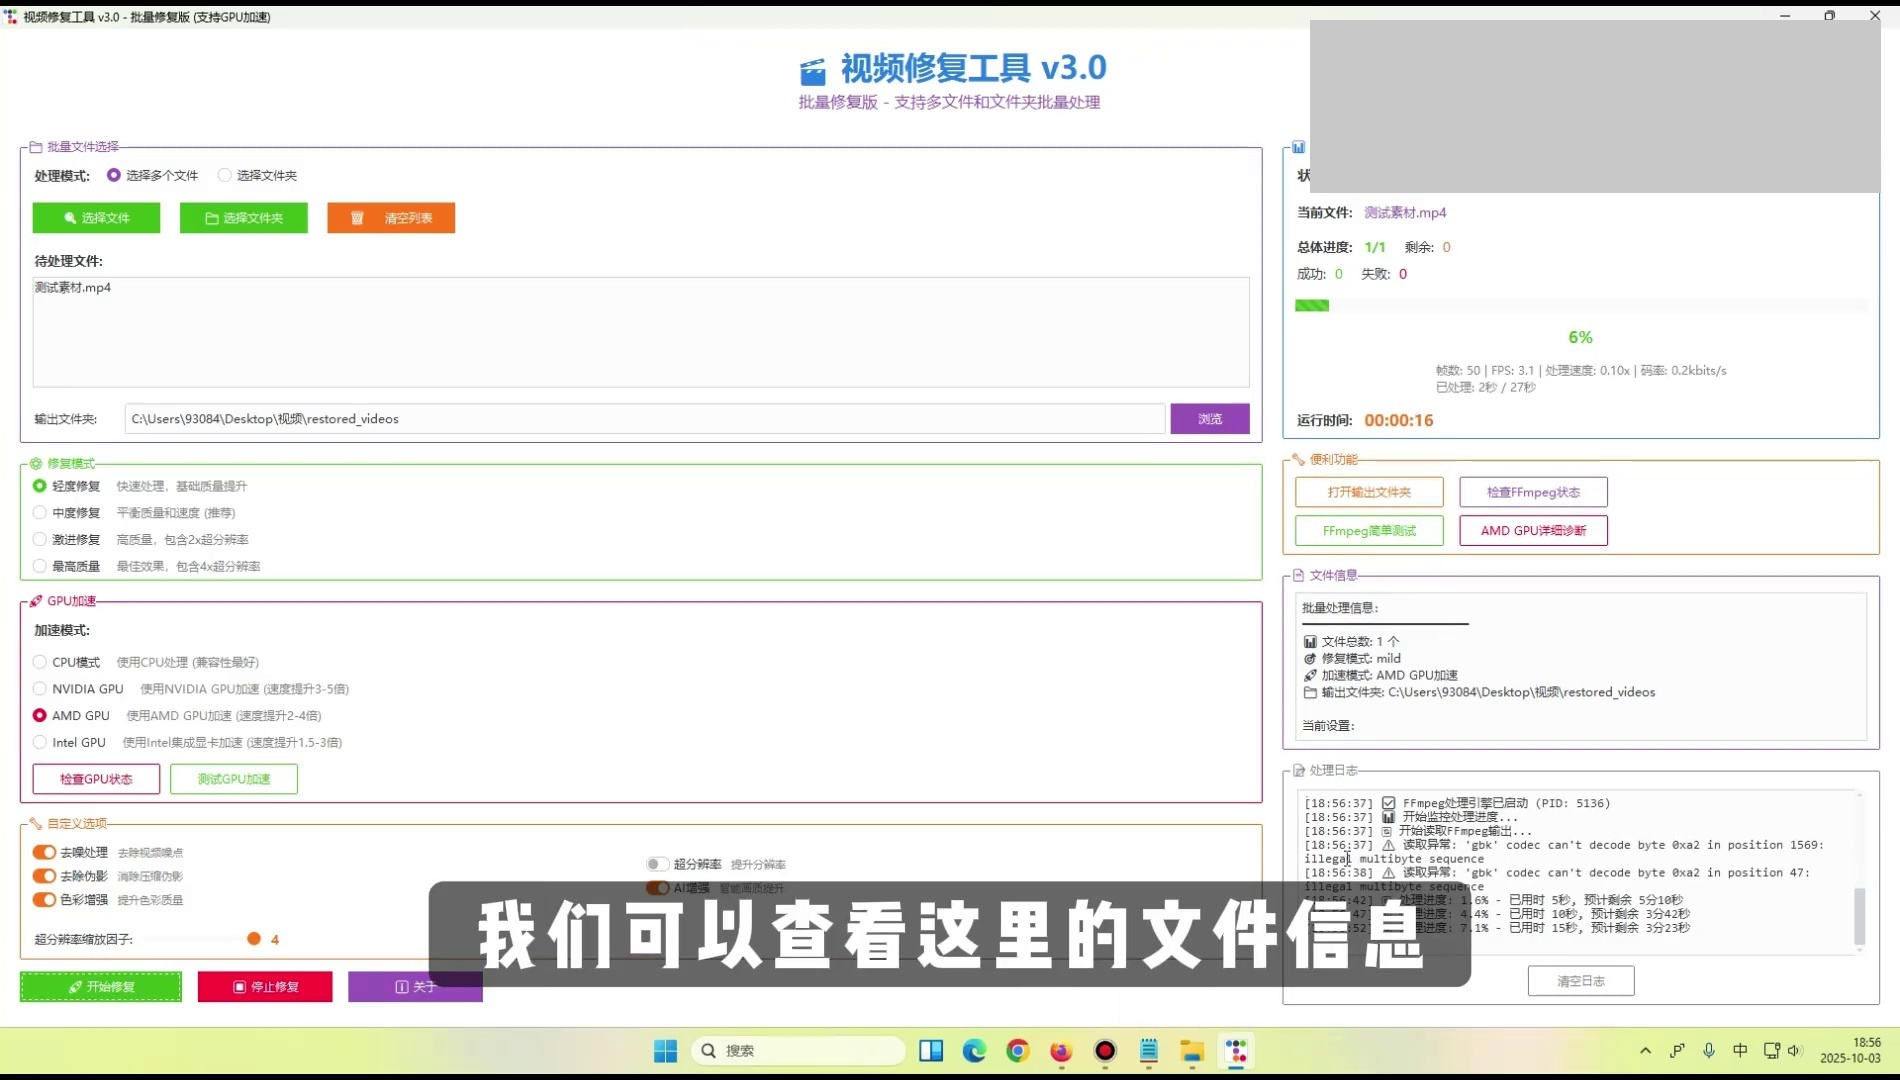Screen dimensions: 1900x1080
Task: Open Firefox from the taskbar
Action: 1061,1050
